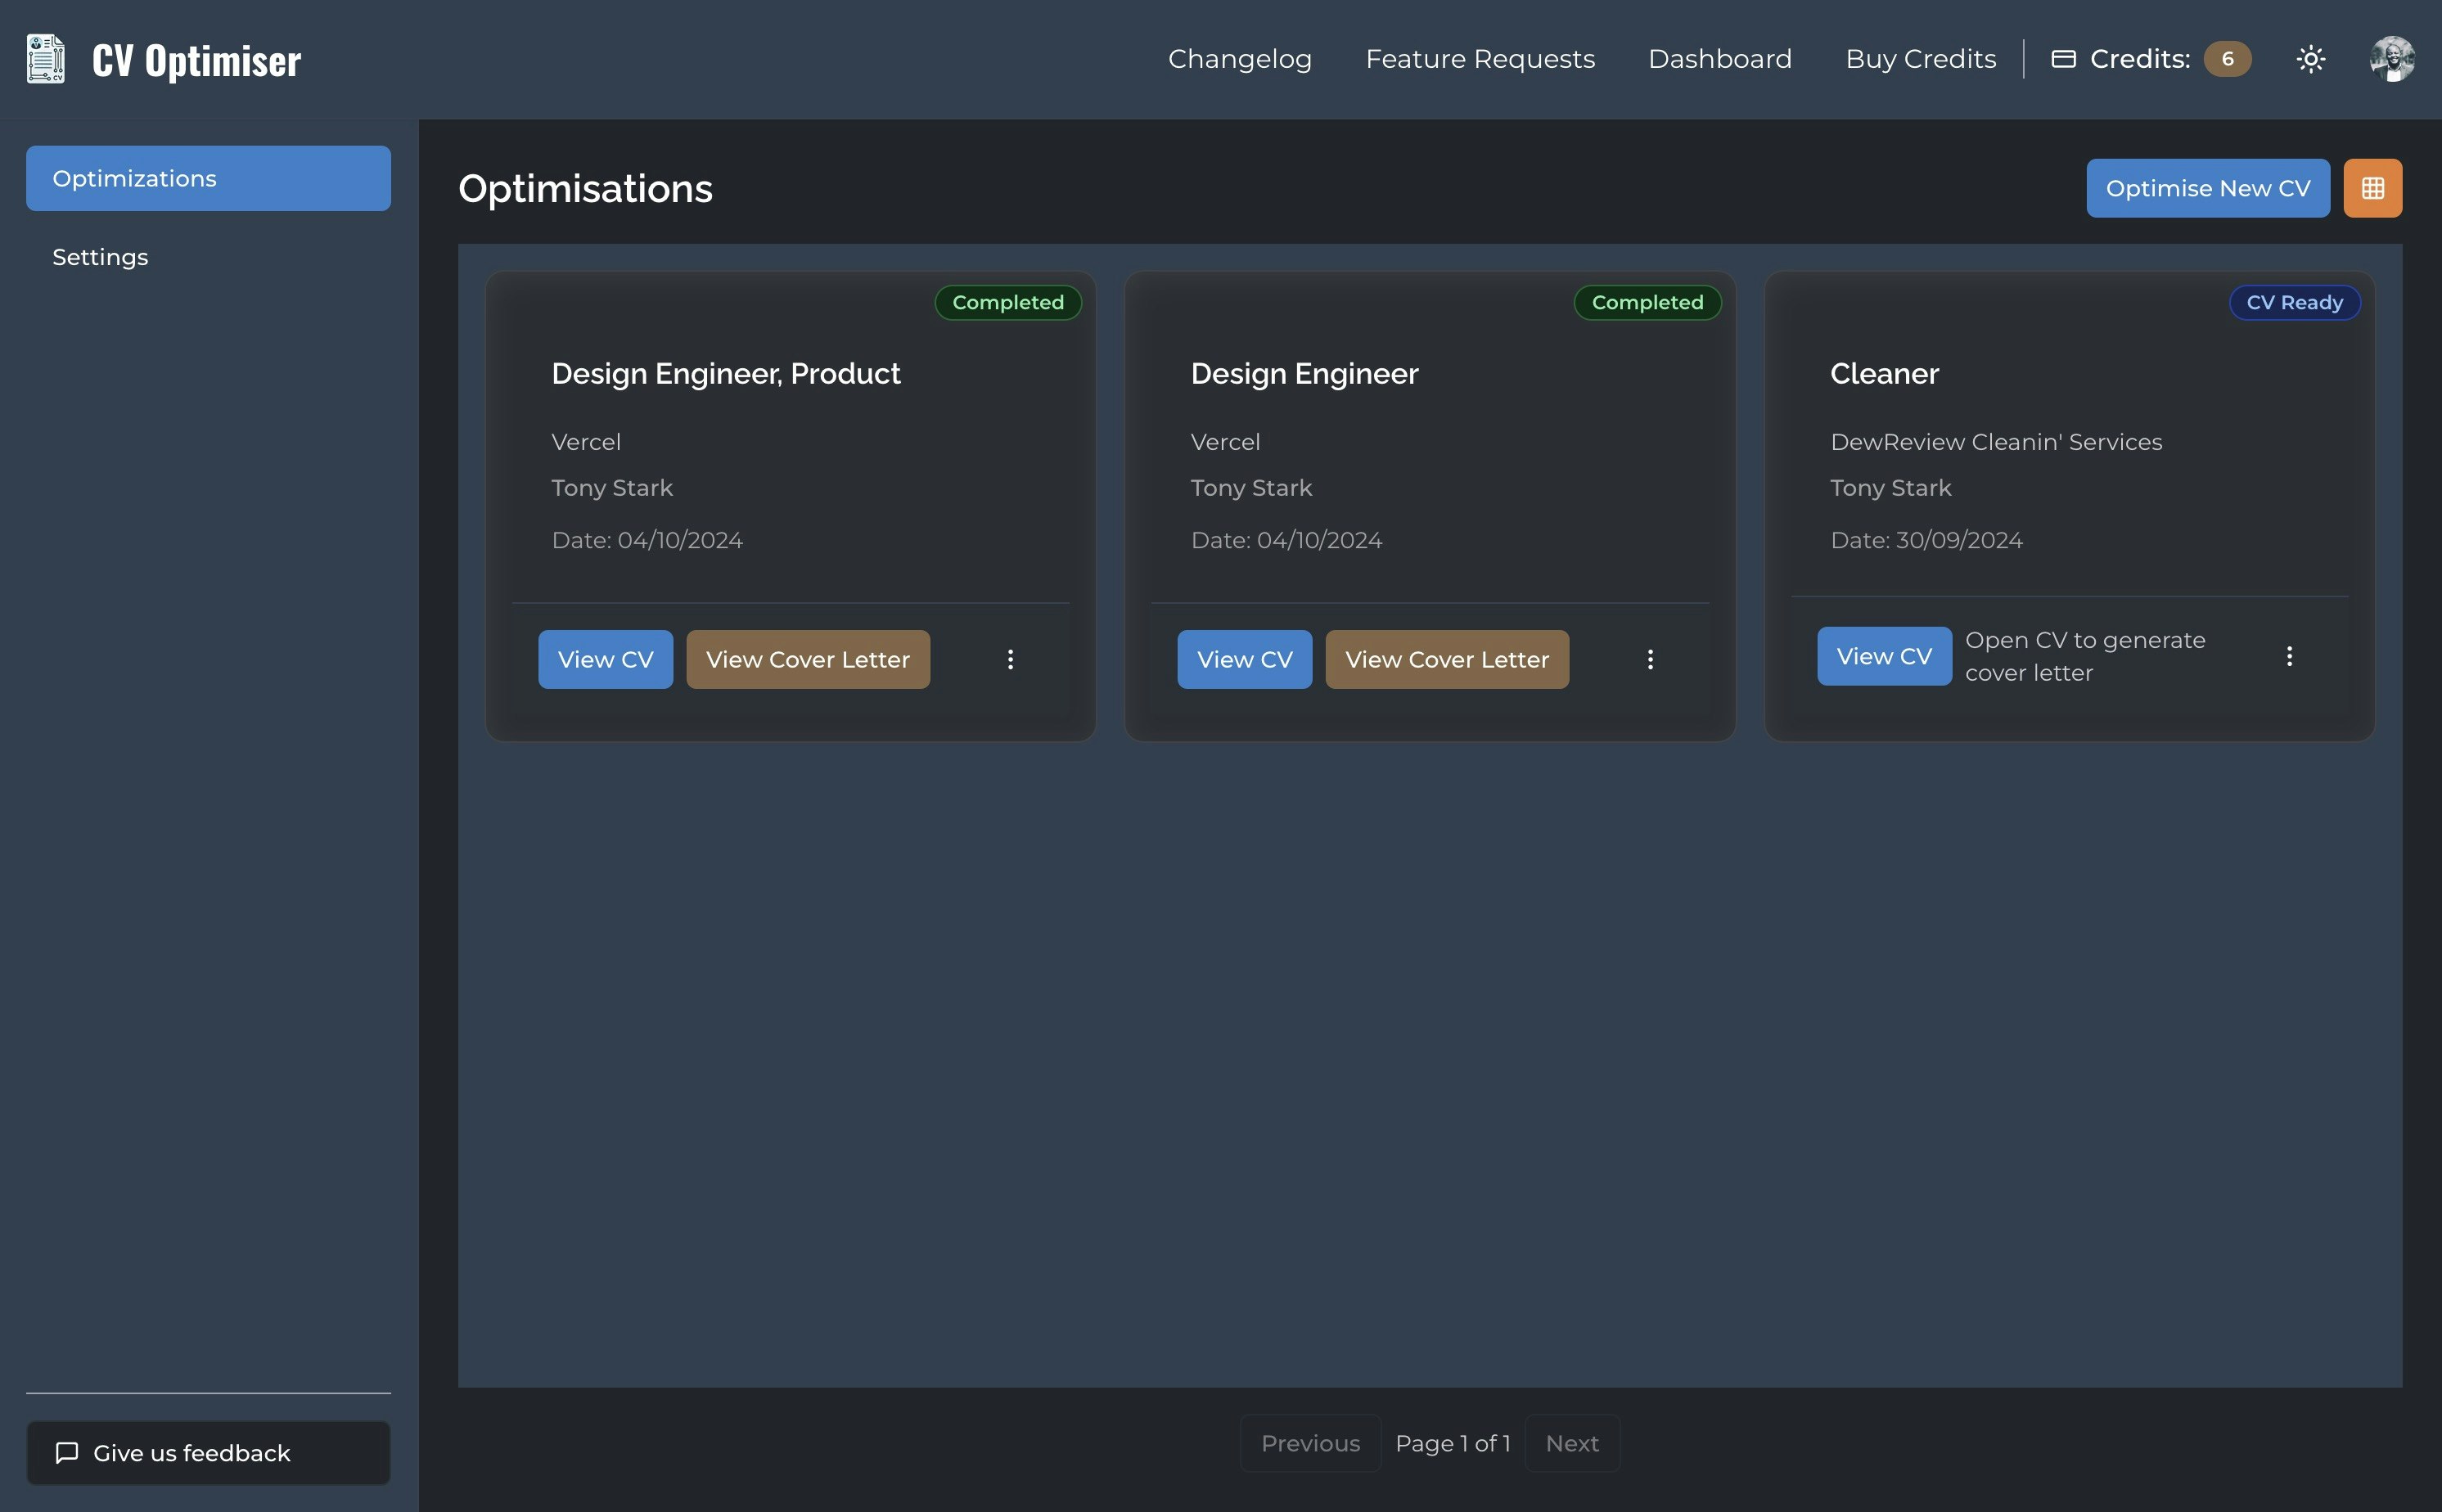Image resolution: width=2442 pixels, height=1512 pixels.
Task: Click the Next pagination button
Action: (1571, 1443)
